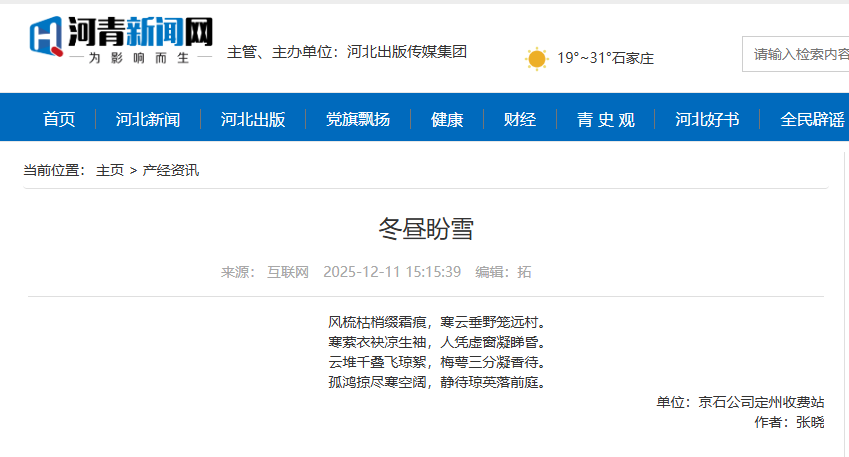Open the 产经资讯 breadcrumb link
Viewport: 849px width, 457px height.
171,170
